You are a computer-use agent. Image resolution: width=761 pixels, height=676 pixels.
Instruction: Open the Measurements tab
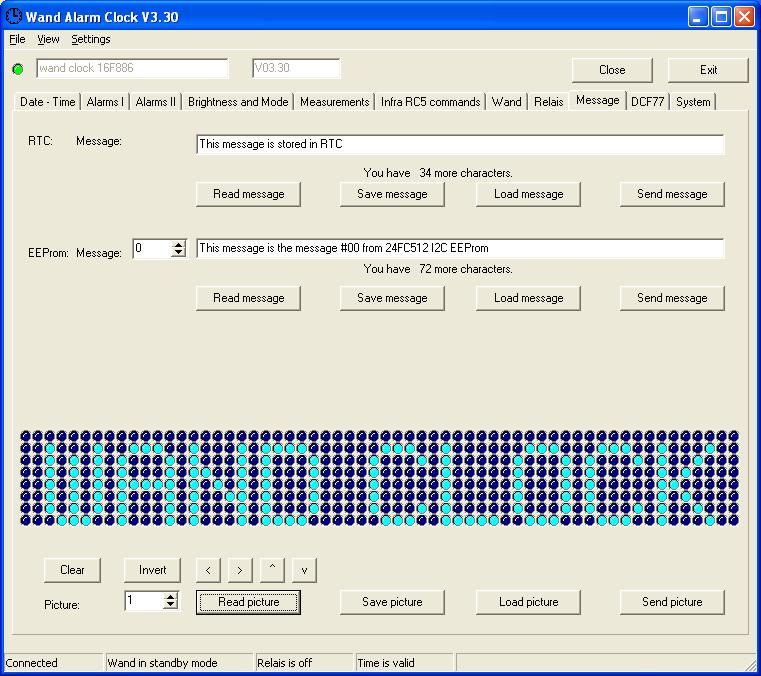[x=334, y=102]
